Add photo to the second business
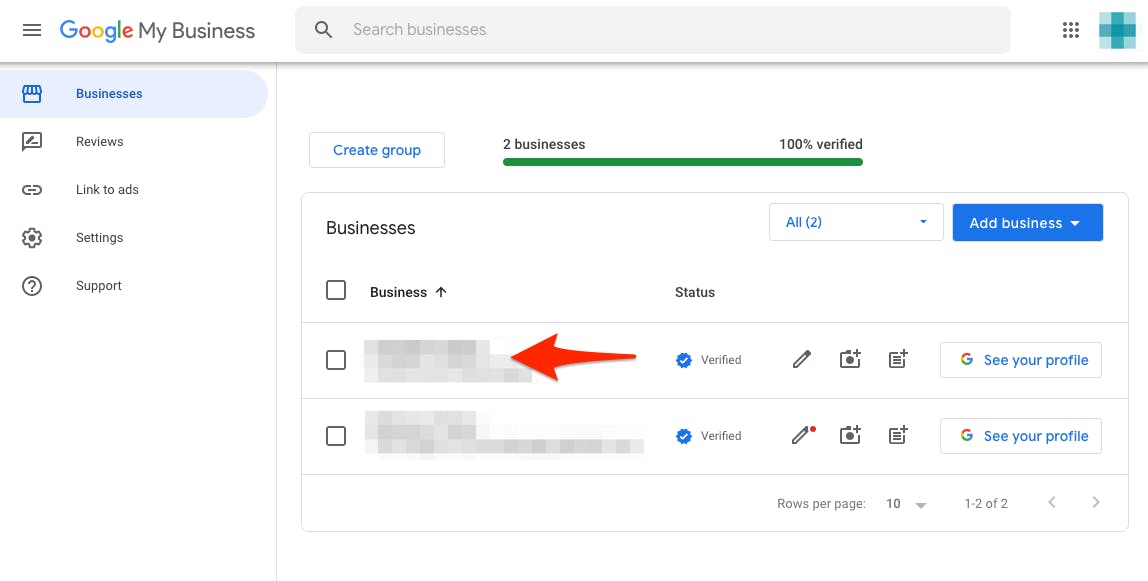This screenshot has height=581, width=1148. pos(850,436)
